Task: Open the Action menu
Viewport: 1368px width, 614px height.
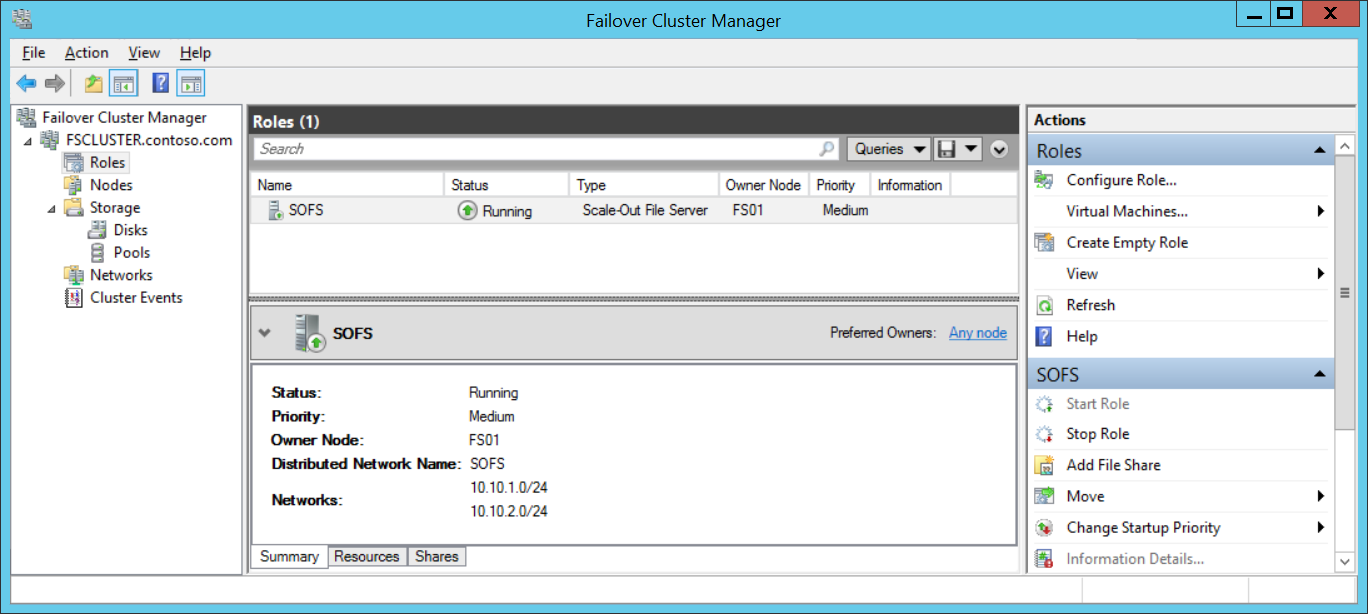Action: [x=87, y=53]
